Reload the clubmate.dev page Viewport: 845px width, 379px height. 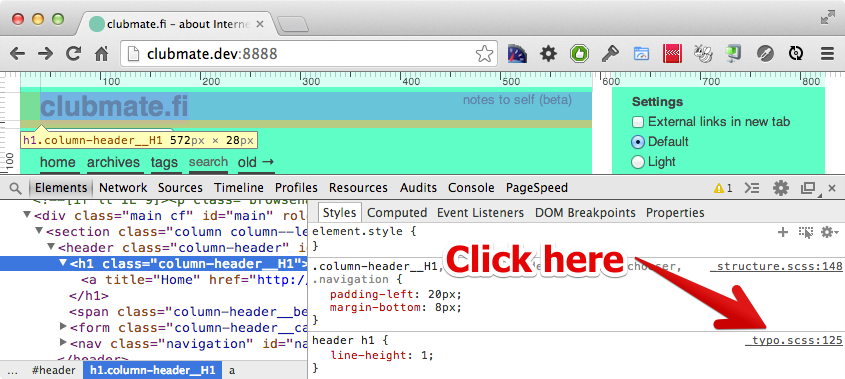(x=73, y=53)
